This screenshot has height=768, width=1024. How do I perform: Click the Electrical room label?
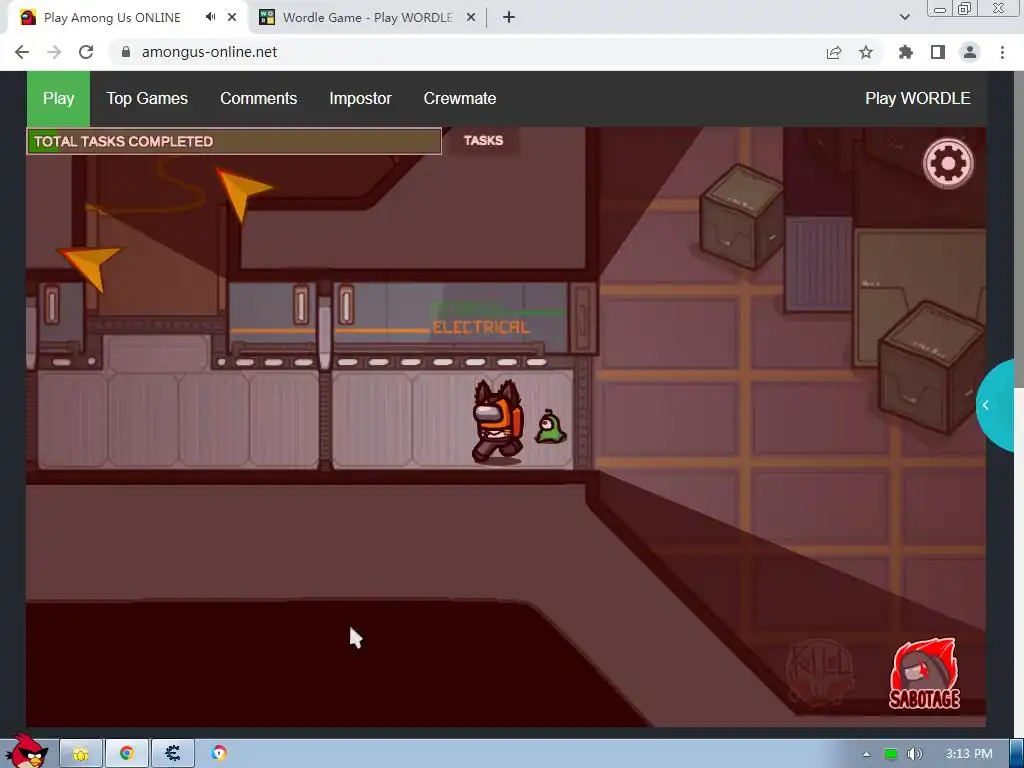481,327
